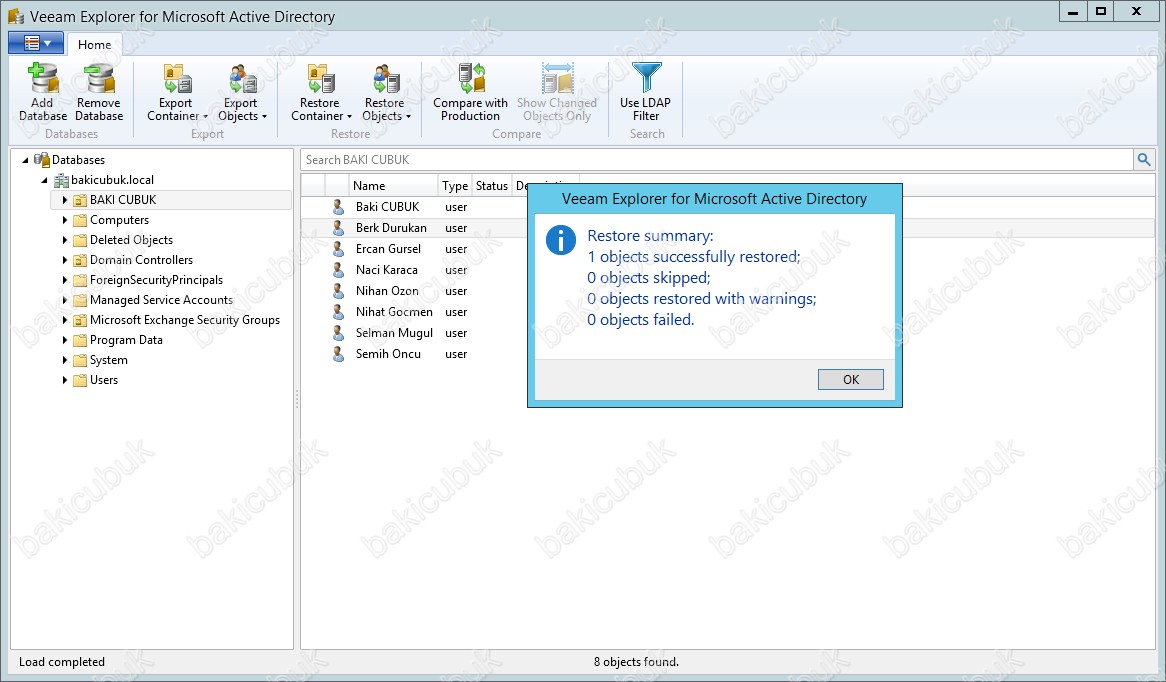Expand Microsoft Exchange Security Groups node
Screen dimensions: 1166x682
[65, 321]
